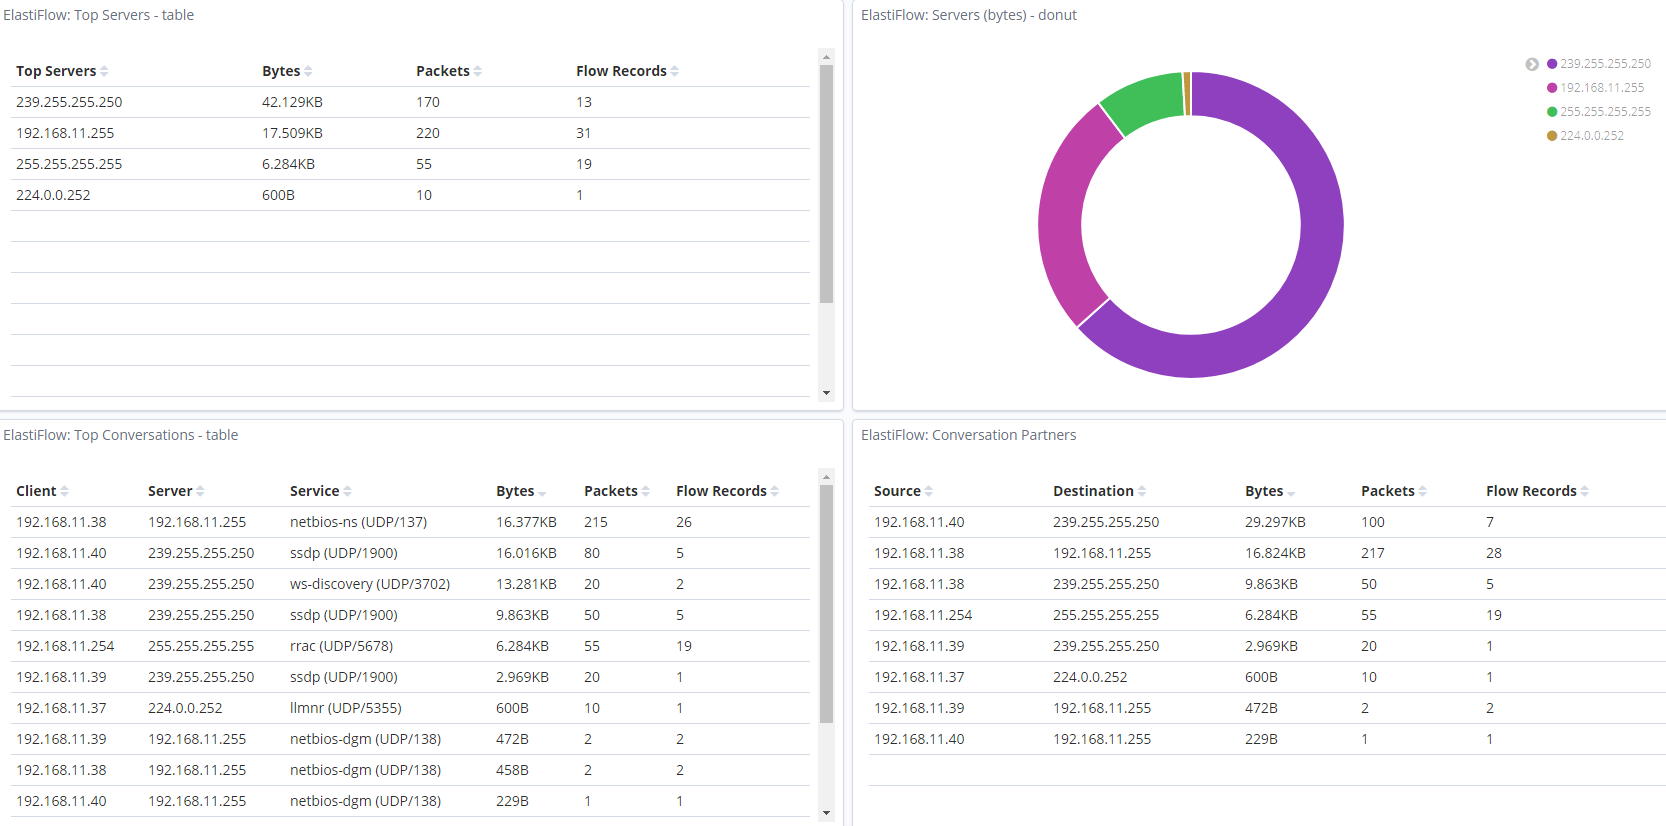Viewport: 1666px width, 826px height.
Task: Click Top Servers table scrollbar thumb
Action: [826, 184]
